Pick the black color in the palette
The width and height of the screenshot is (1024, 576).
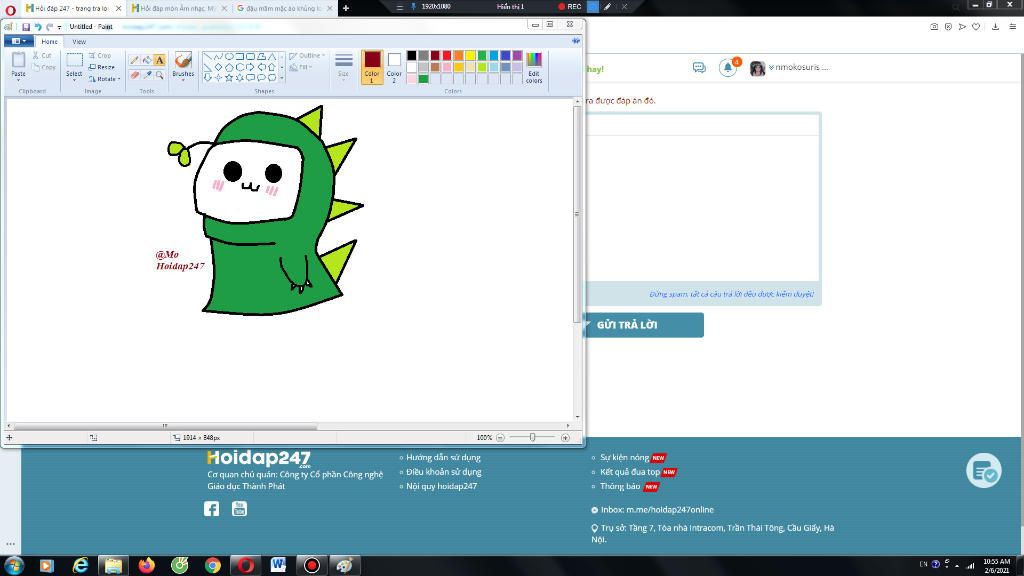click(x=411, y=56)
